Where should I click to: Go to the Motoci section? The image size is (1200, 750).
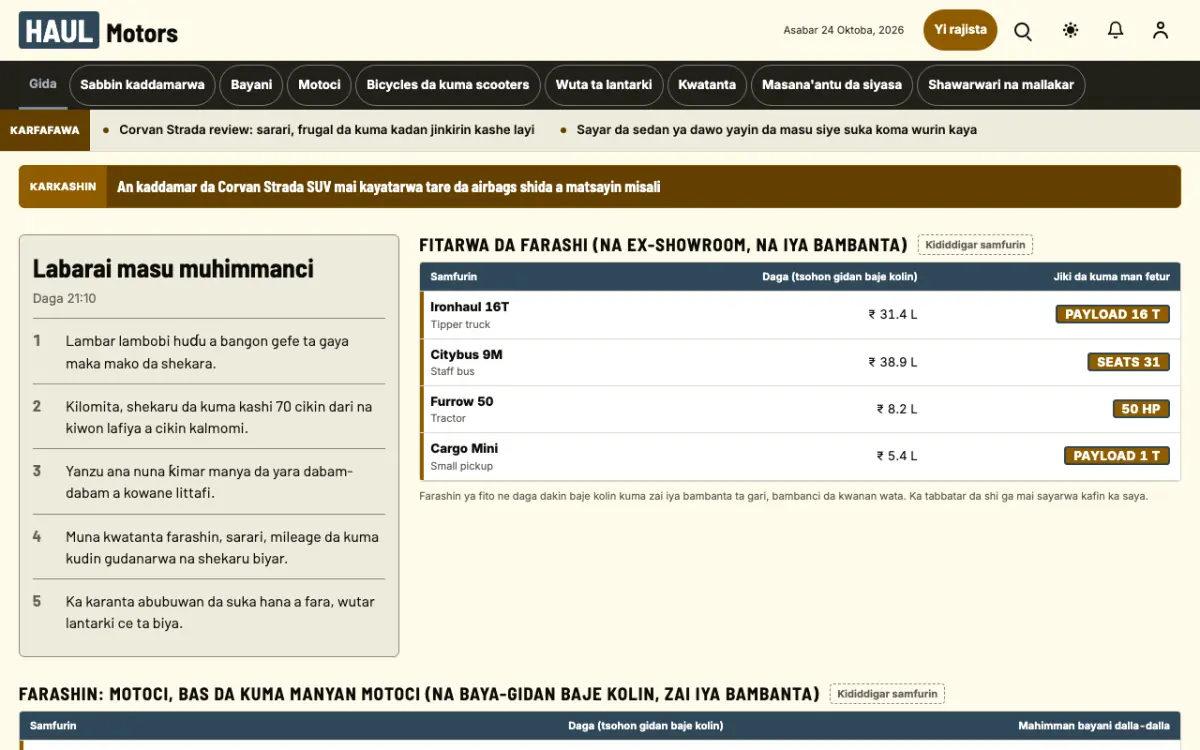click(x=320, y=85)
